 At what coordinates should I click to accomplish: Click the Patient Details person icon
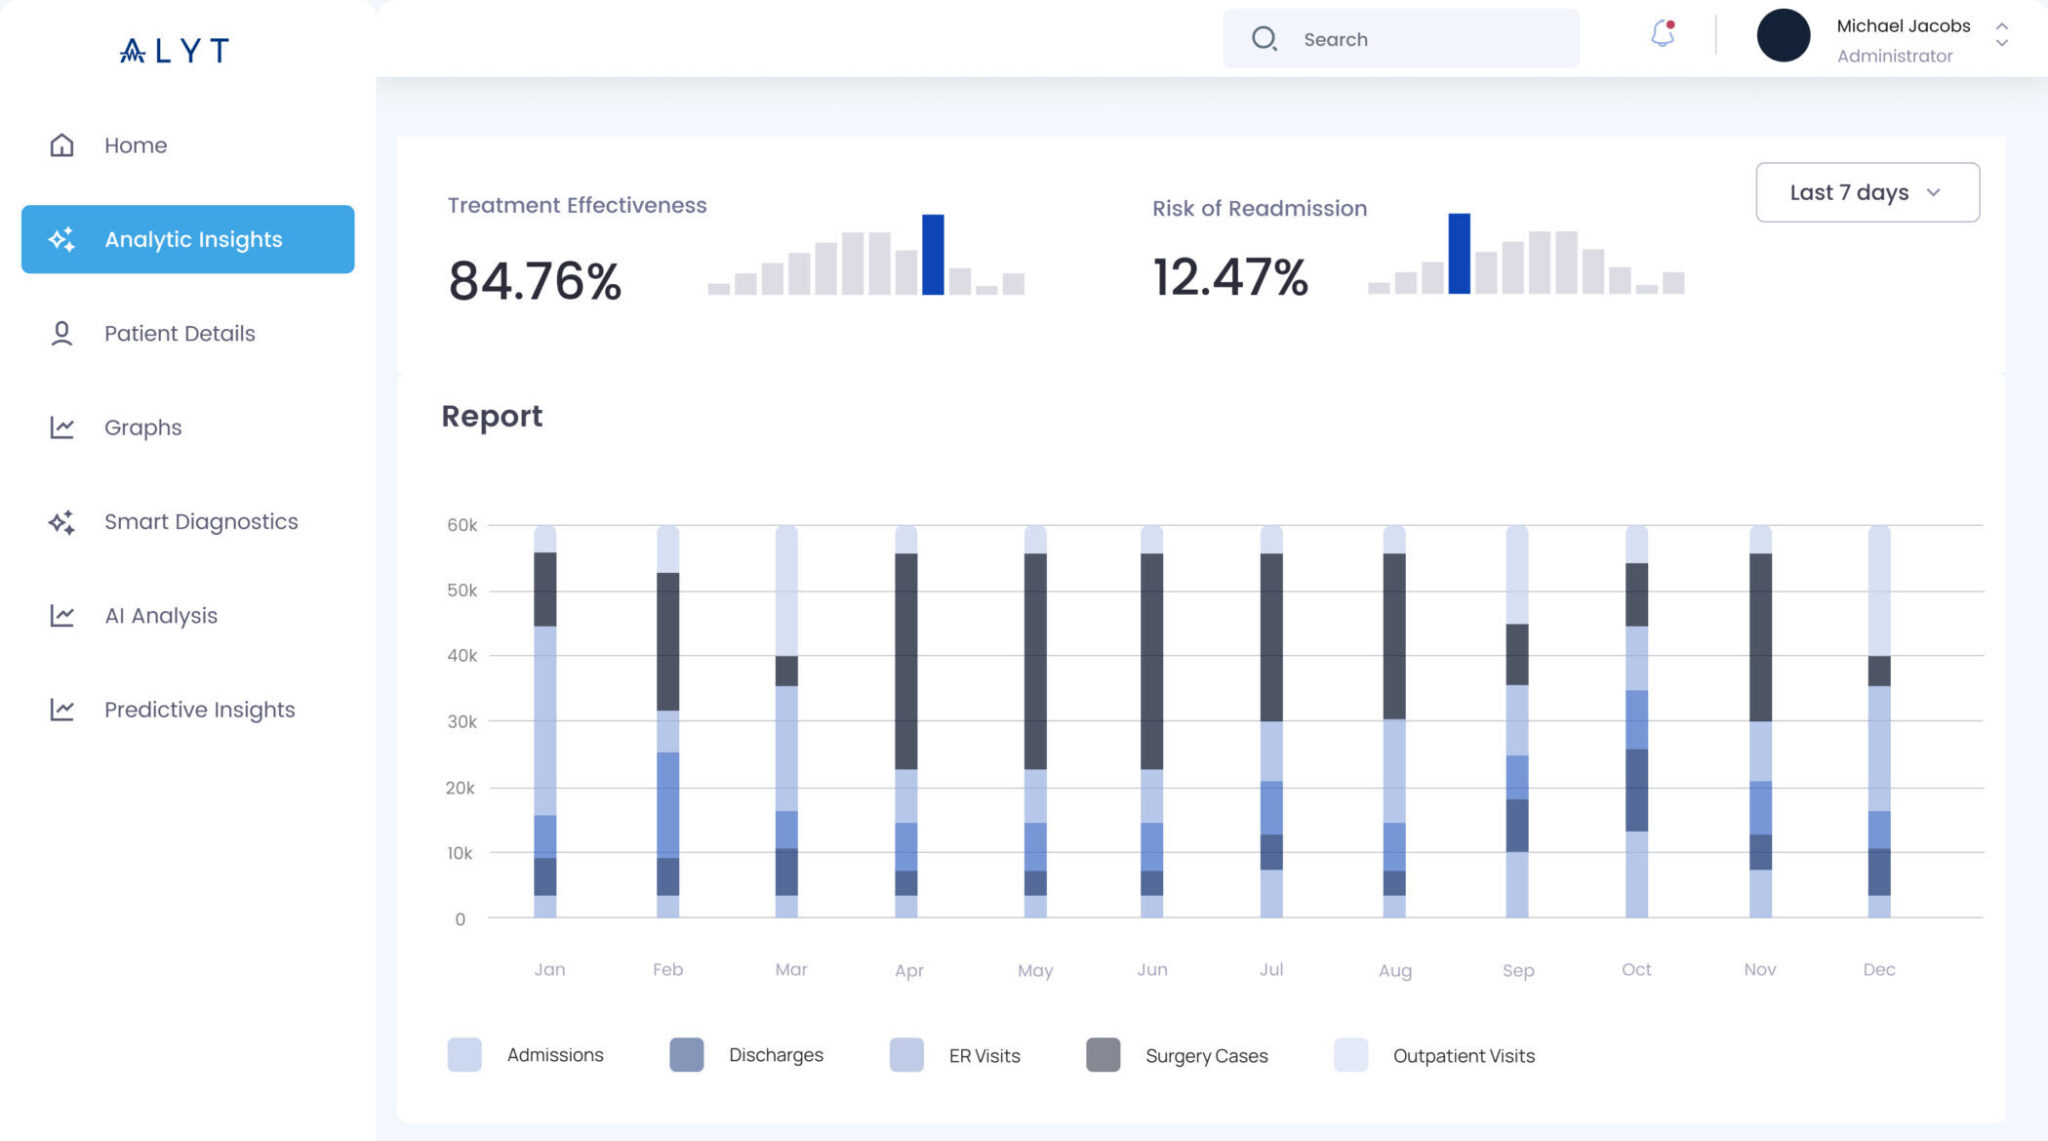click(x=62, y=333)
